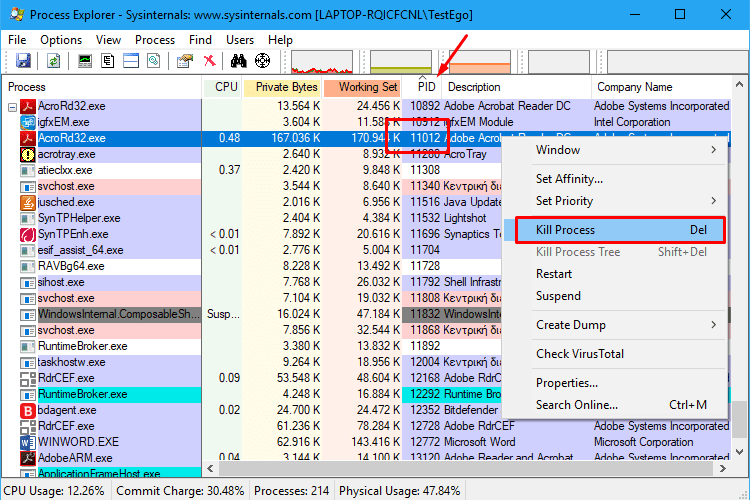750x500 pixels.
Task: Click the Physical Usage: 47.84% status entry
Action: (400, 491)
